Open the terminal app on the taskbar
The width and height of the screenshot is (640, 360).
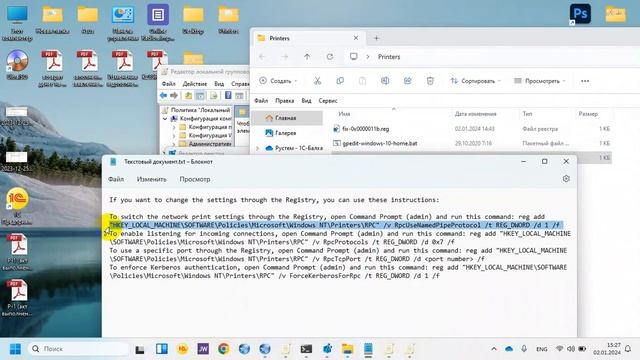tap(306, 349)
